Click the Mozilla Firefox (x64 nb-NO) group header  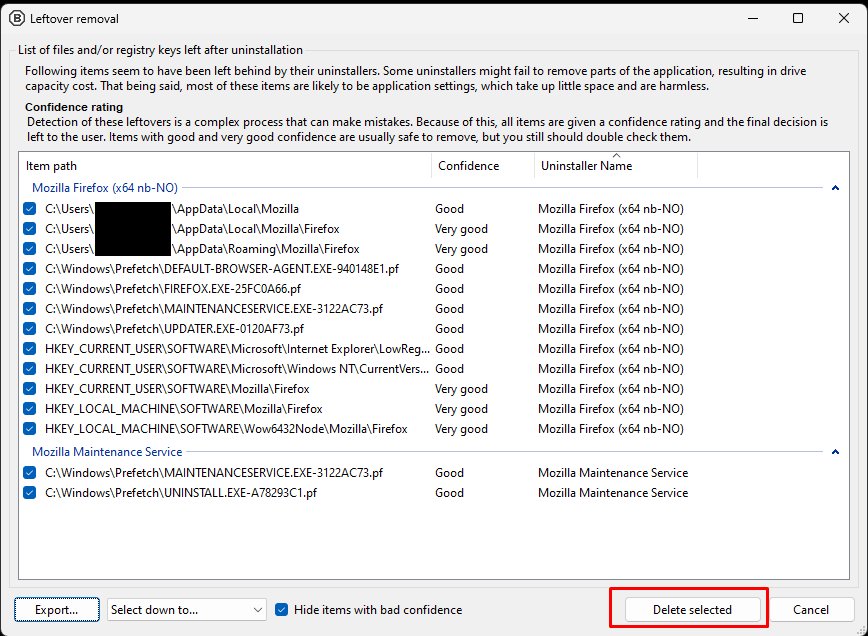[105, 188]
